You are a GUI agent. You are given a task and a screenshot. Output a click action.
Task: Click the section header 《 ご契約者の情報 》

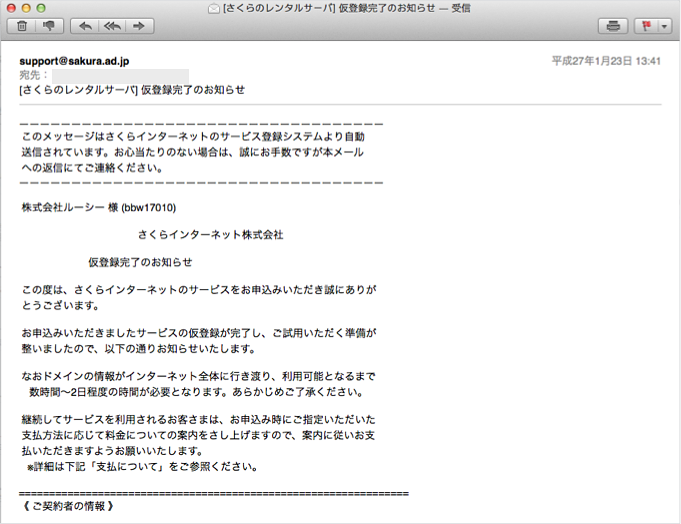pyautogui.click(x=67, y=506)
